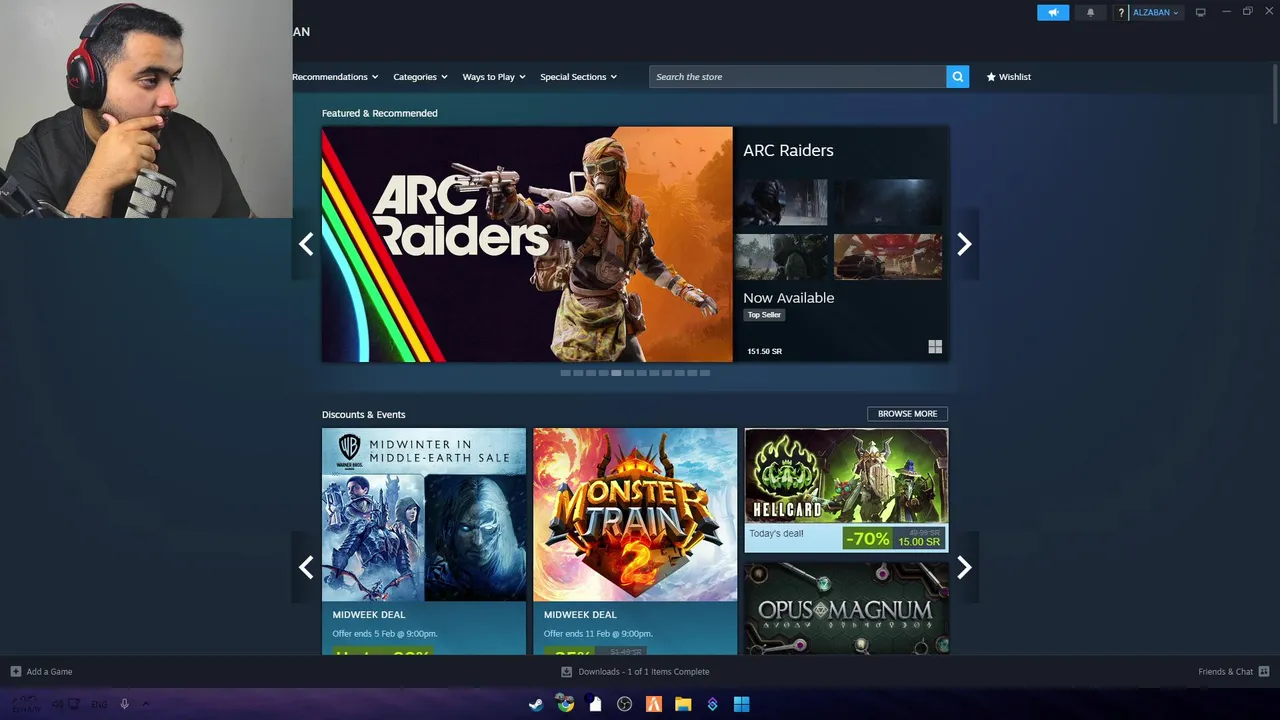Enter Big Picture mode via monitor icon

coord(1201,12)
